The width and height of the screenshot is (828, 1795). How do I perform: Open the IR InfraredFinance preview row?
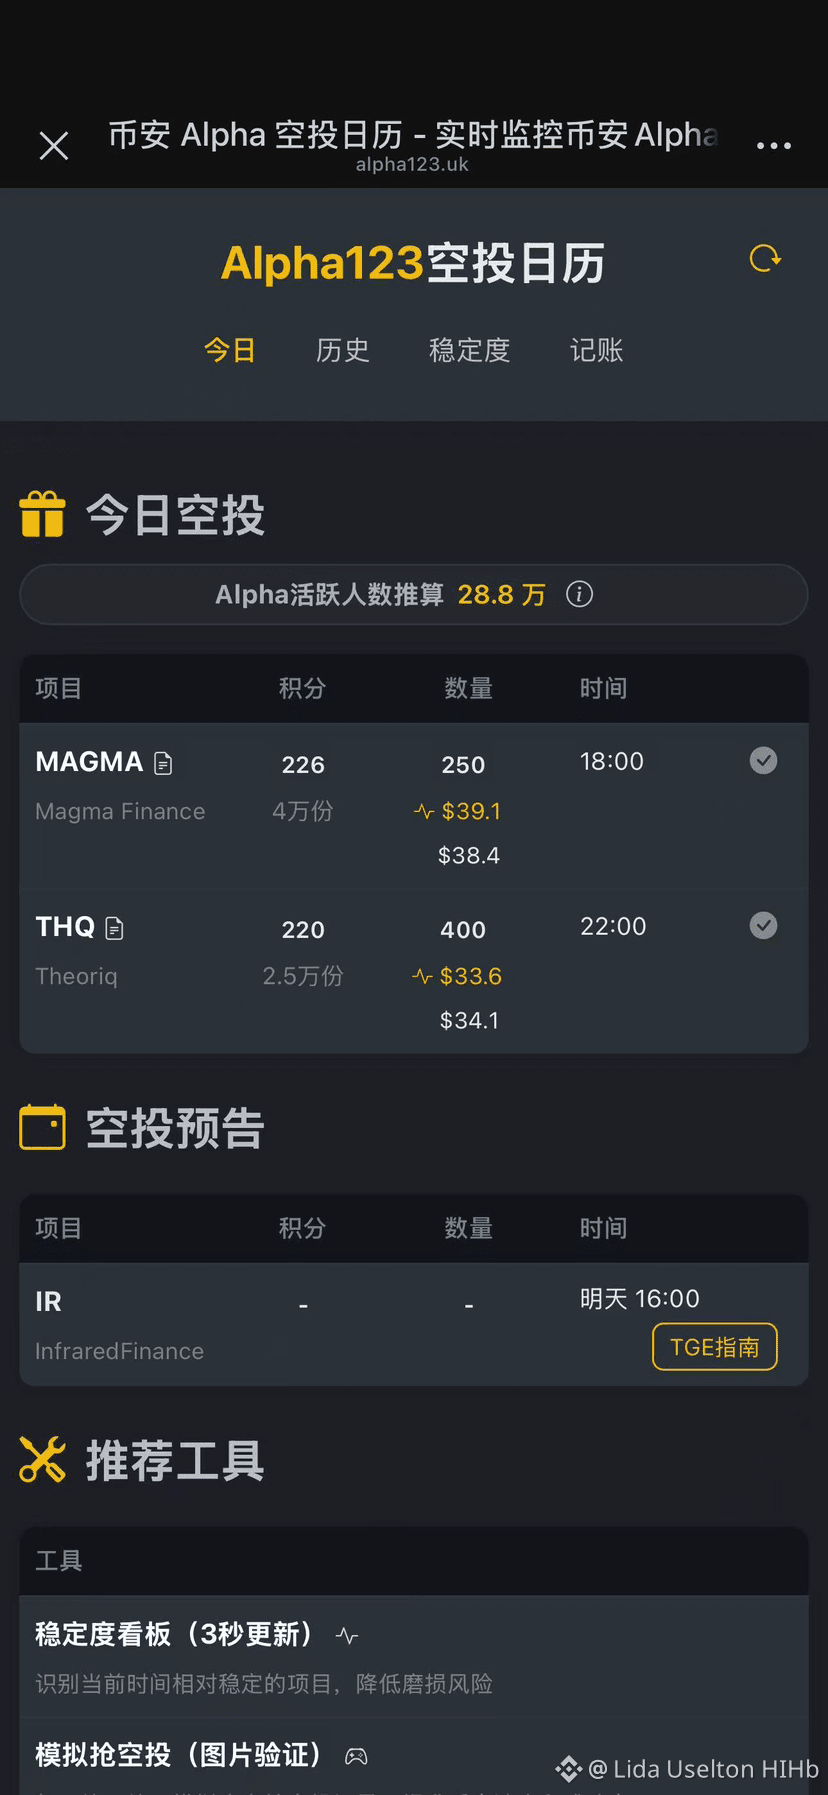pyautogui.click(x=414, y=1324)
